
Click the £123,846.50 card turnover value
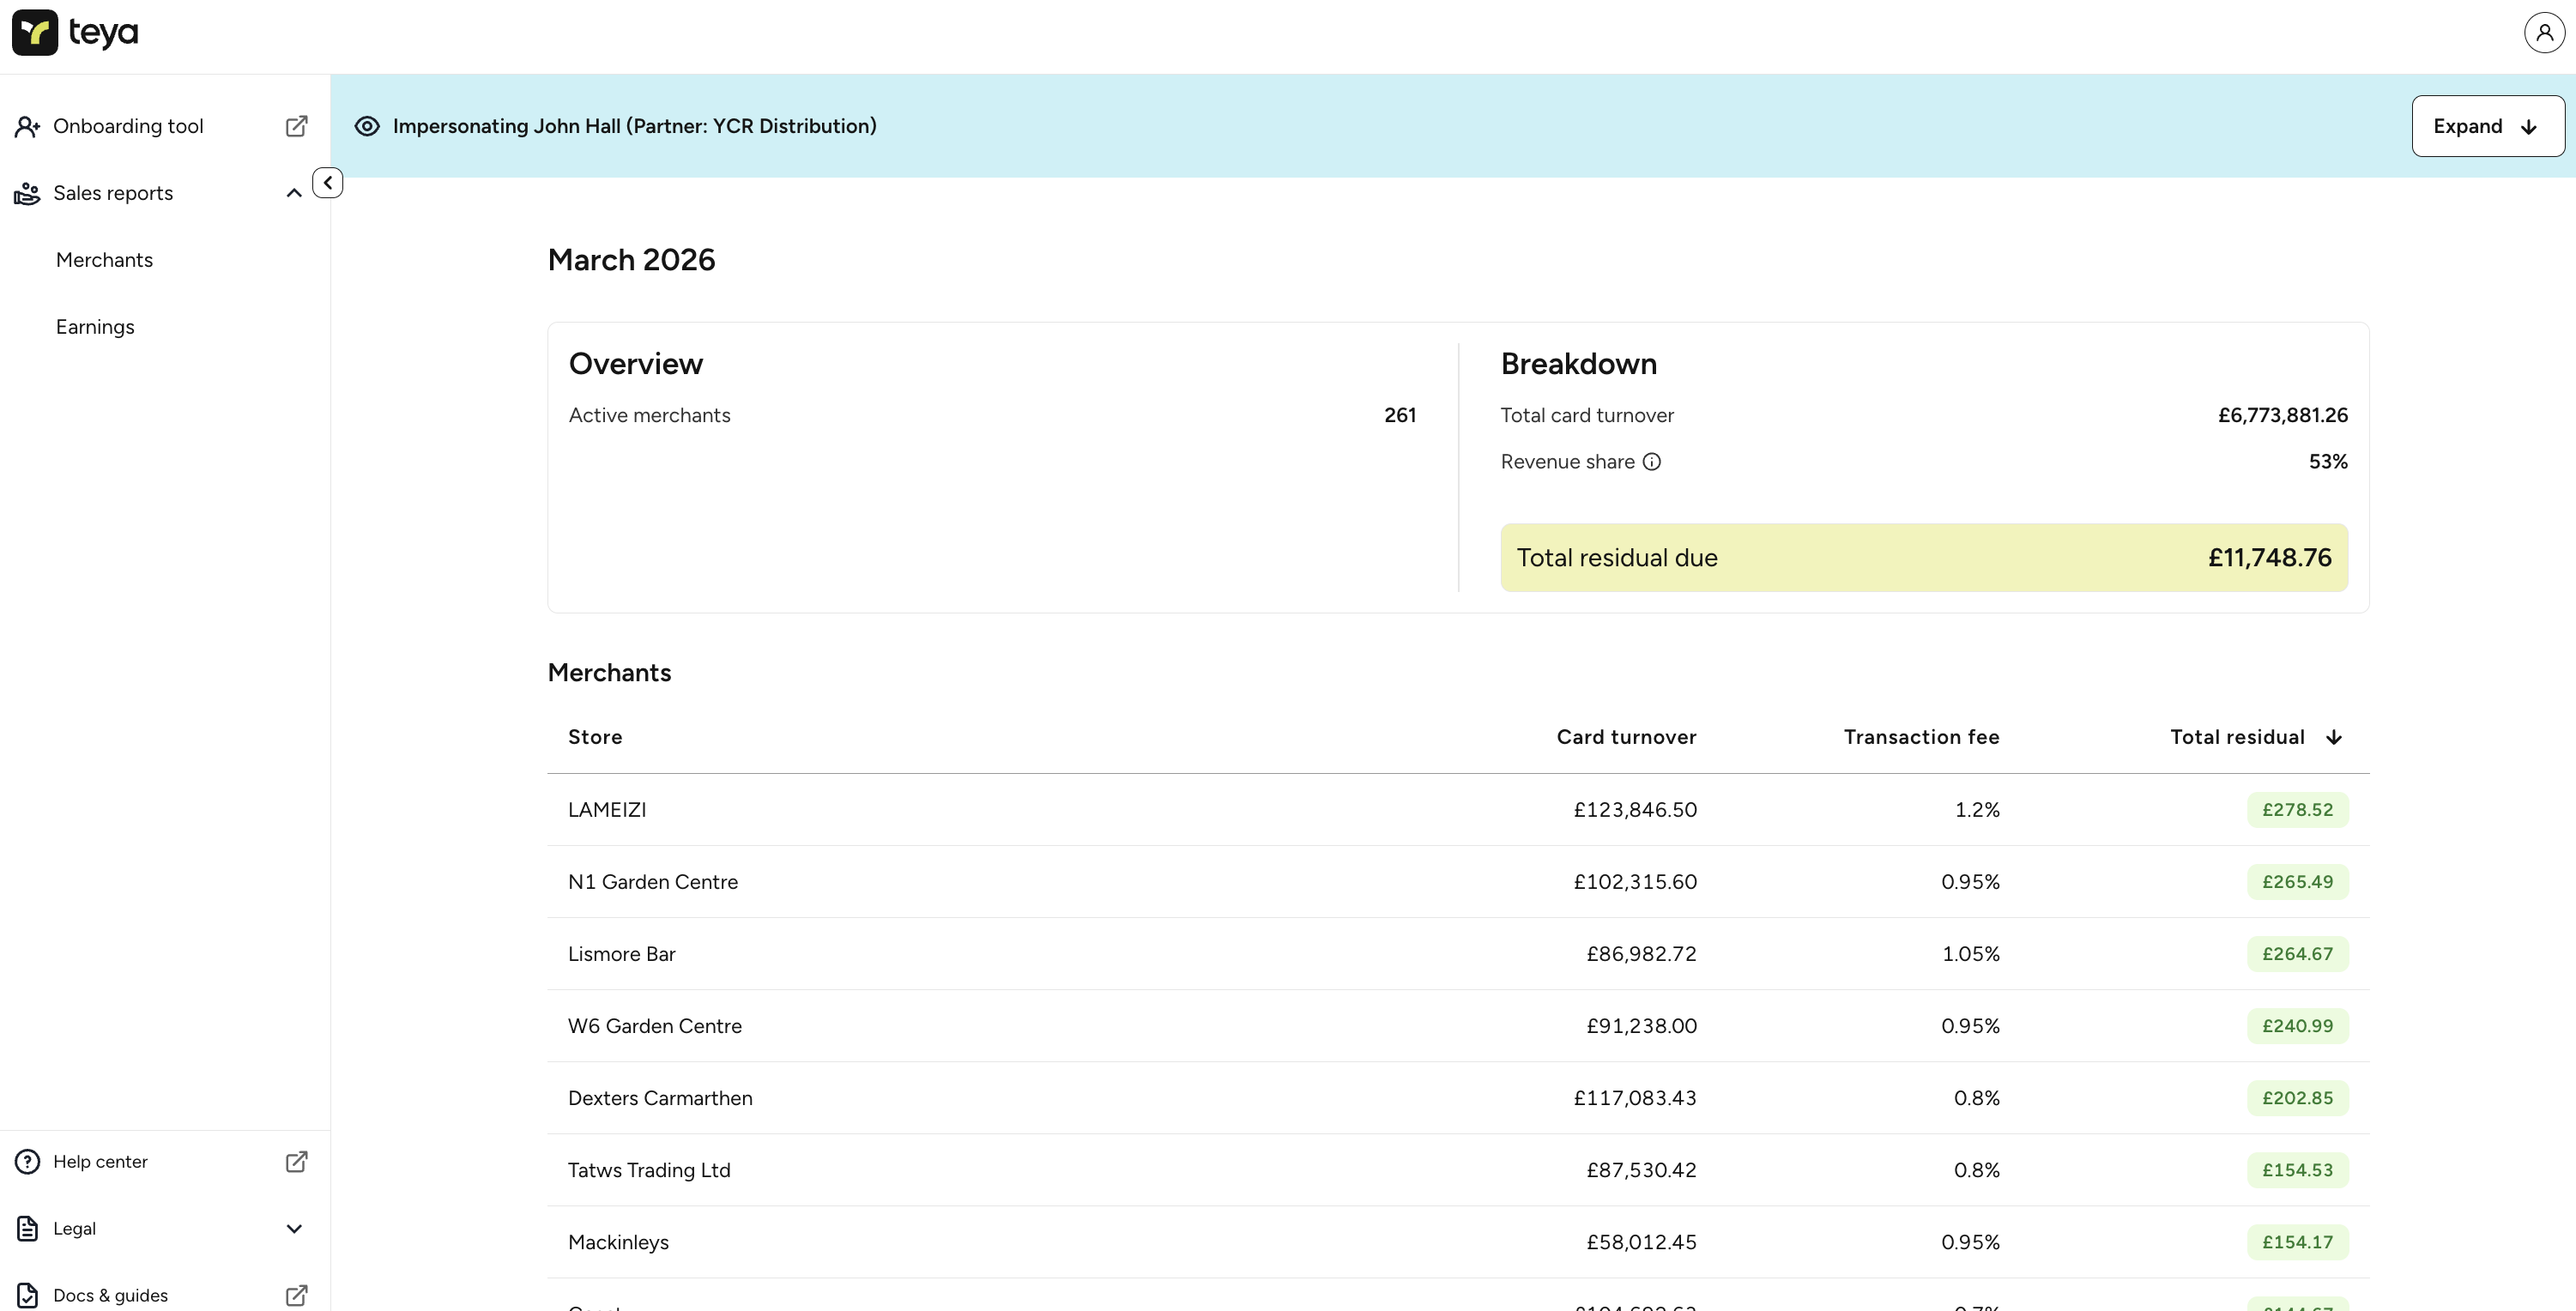1635,810
